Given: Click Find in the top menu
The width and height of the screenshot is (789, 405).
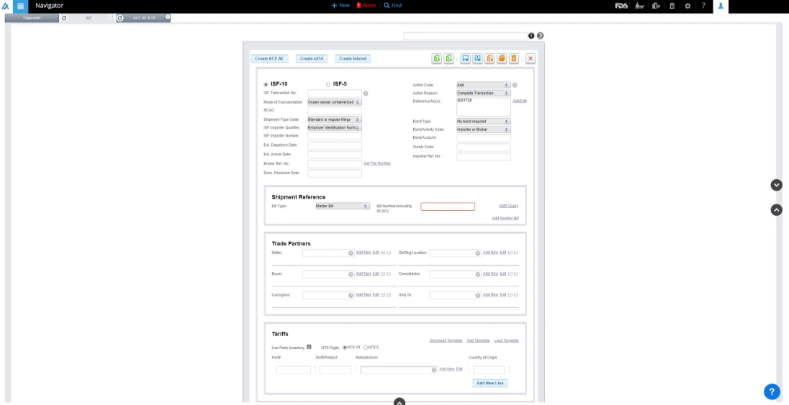Looking at the screenshot, I should [393, 6].
